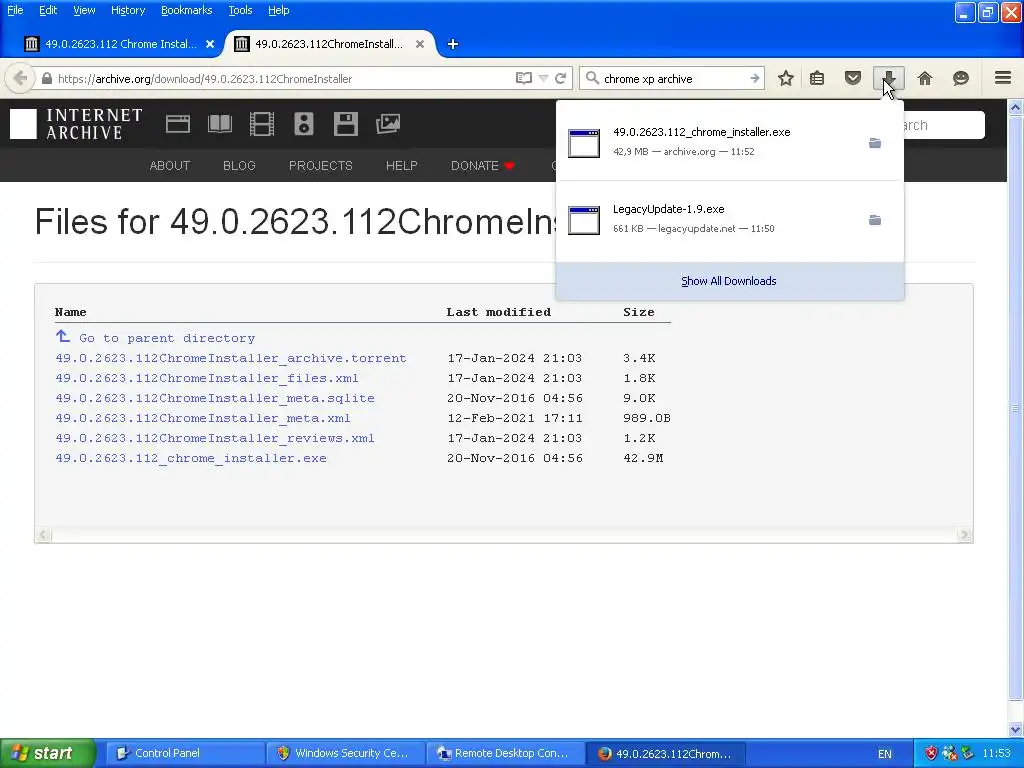The image size is (1024, 768).
Task: Open the View menu
Action: (84, 10)
